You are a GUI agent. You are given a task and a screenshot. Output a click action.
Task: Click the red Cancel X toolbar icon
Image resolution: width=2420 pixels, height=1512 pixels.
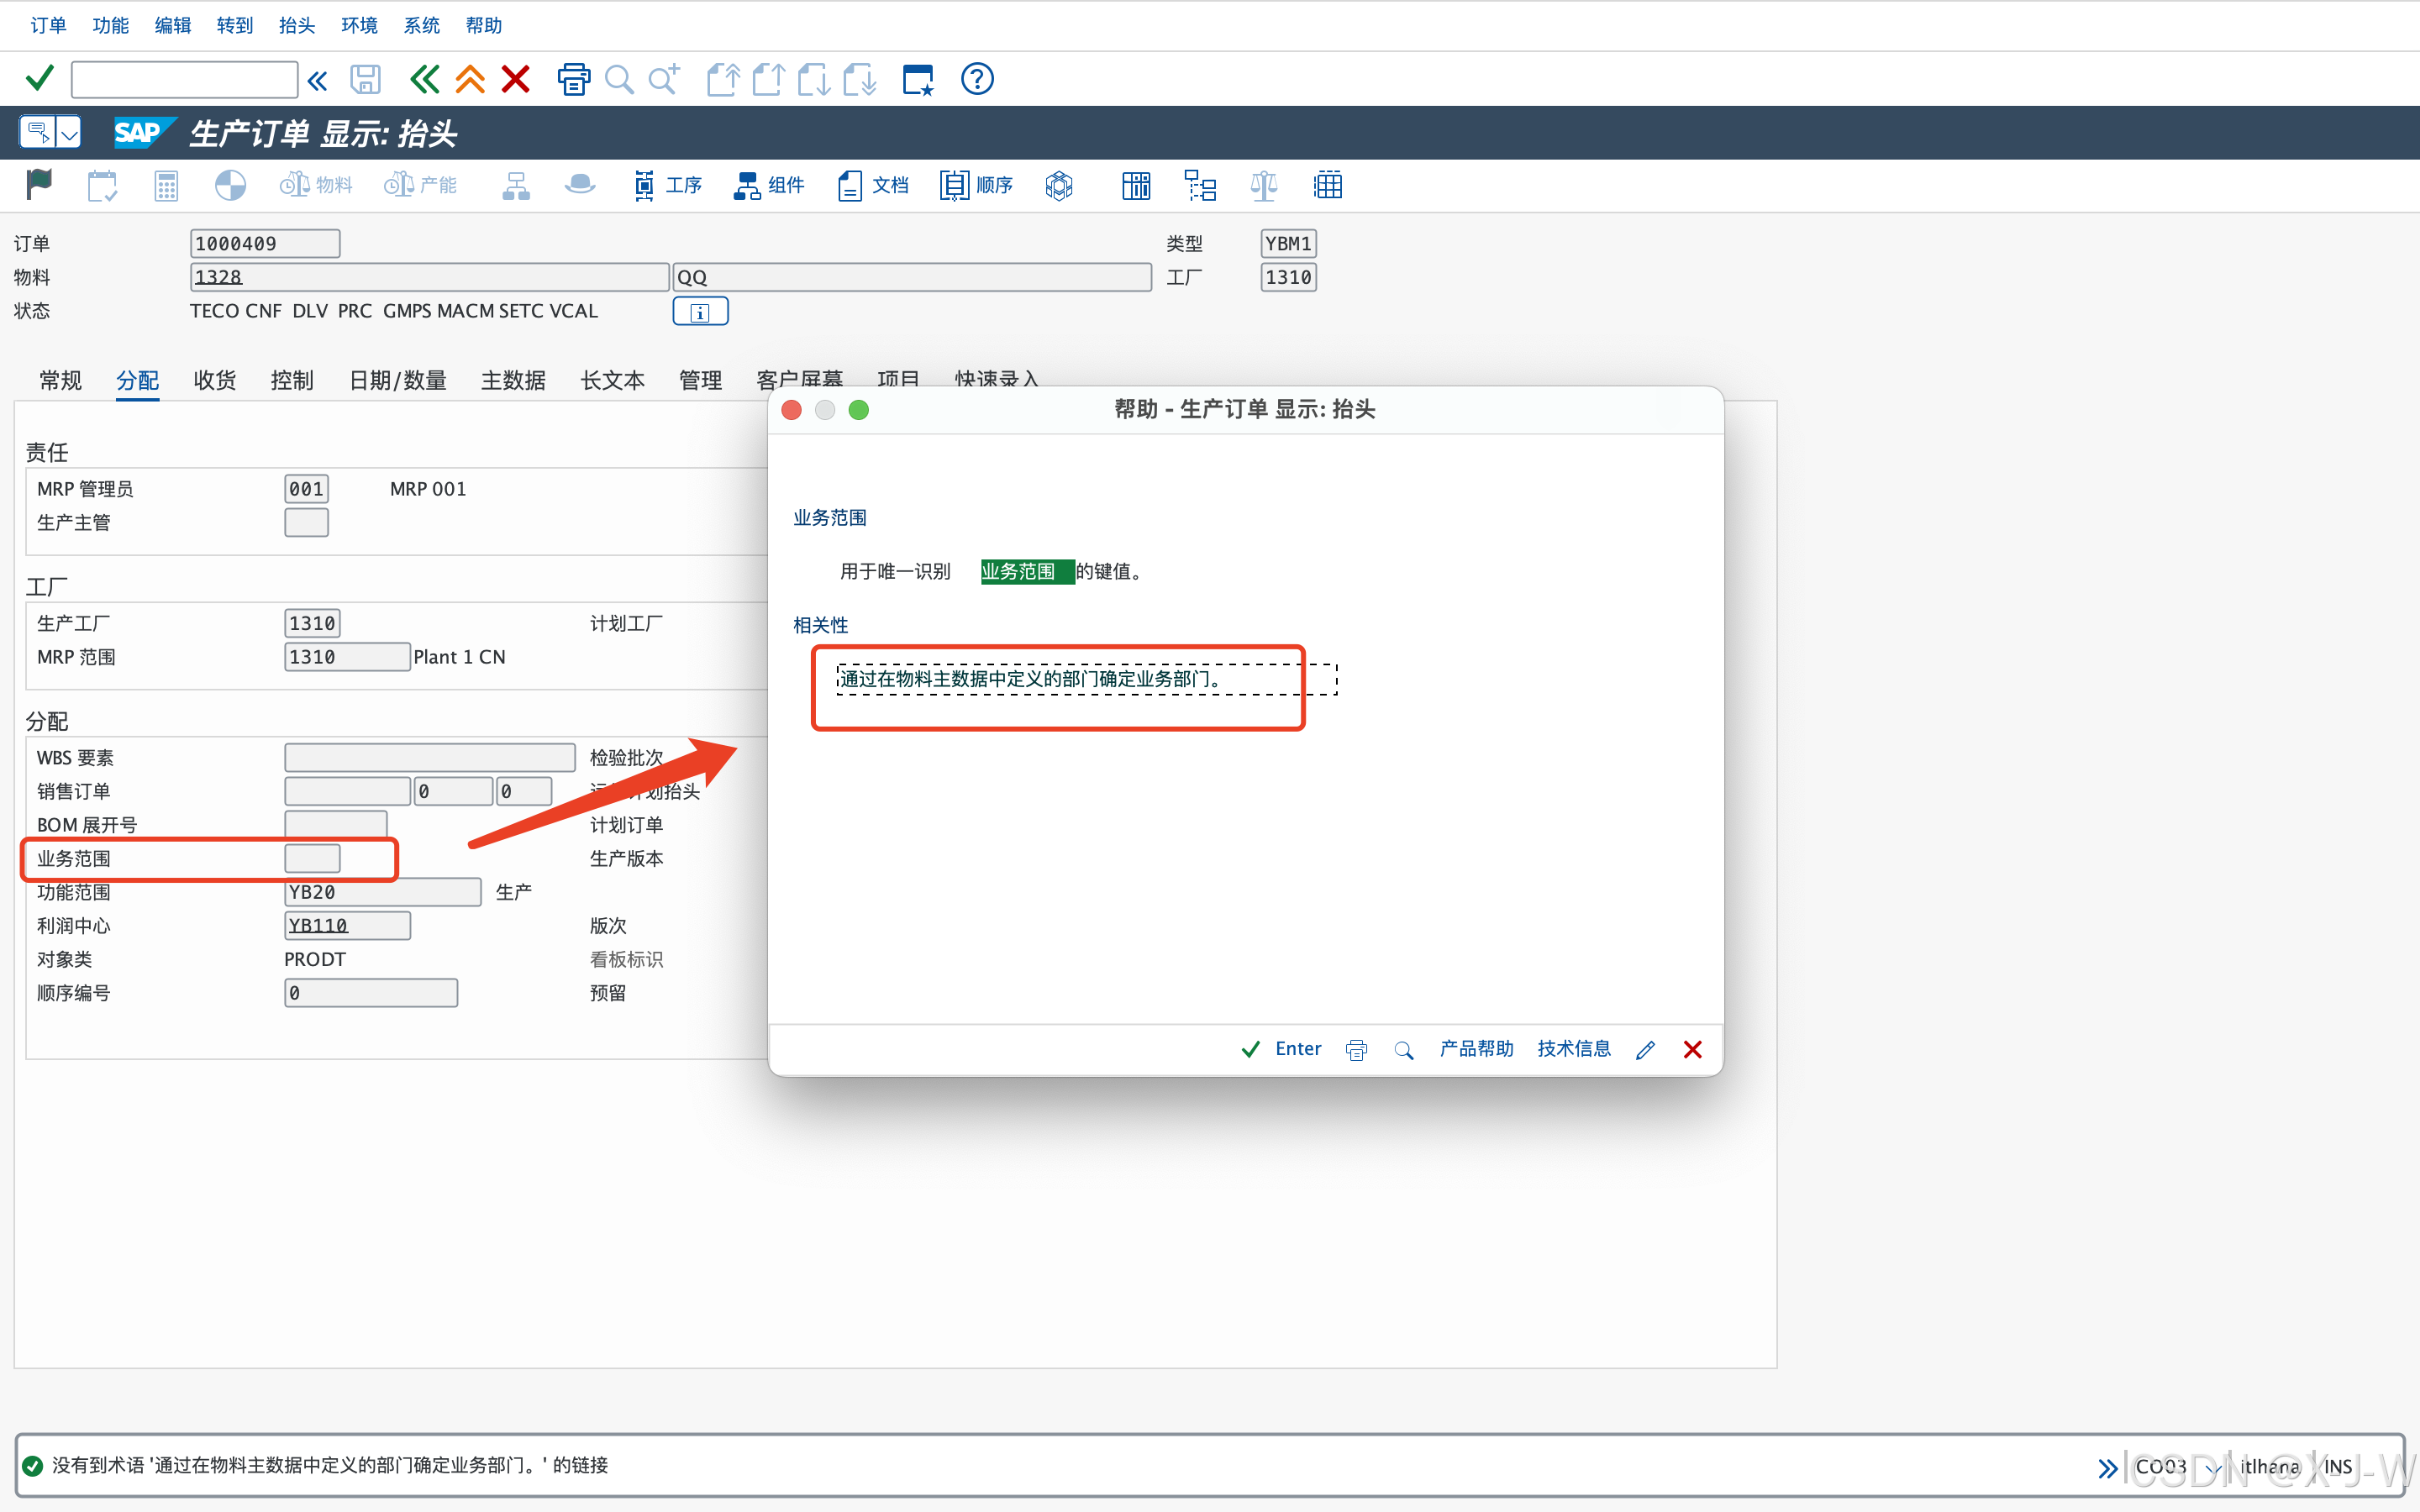515,78
